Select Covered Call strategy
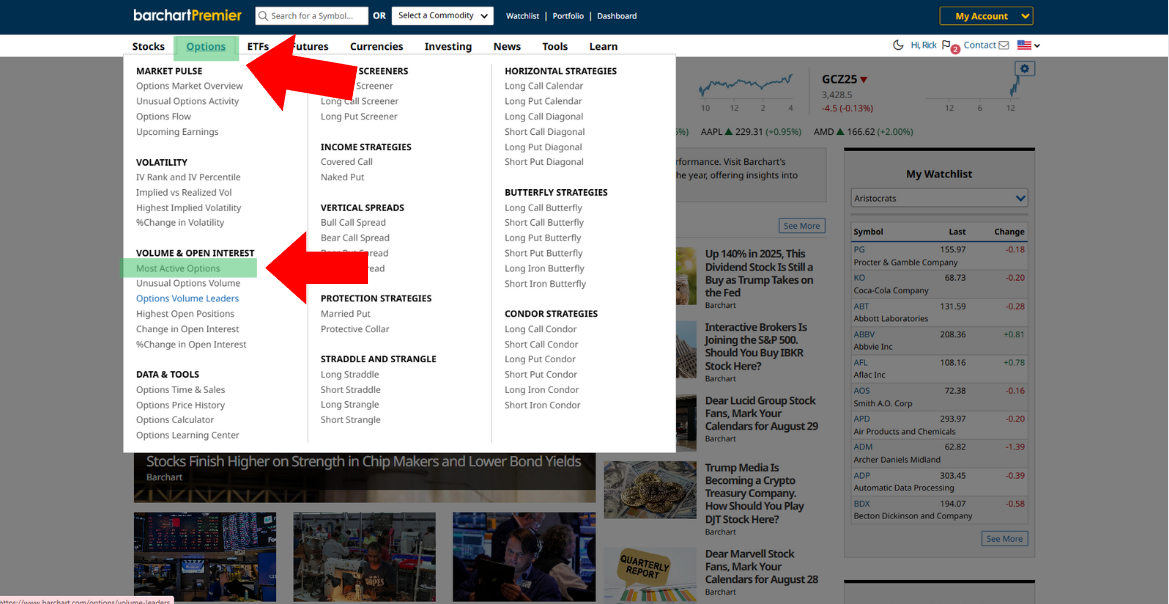This screenshot has width=1169, height=604. point(347,162)
